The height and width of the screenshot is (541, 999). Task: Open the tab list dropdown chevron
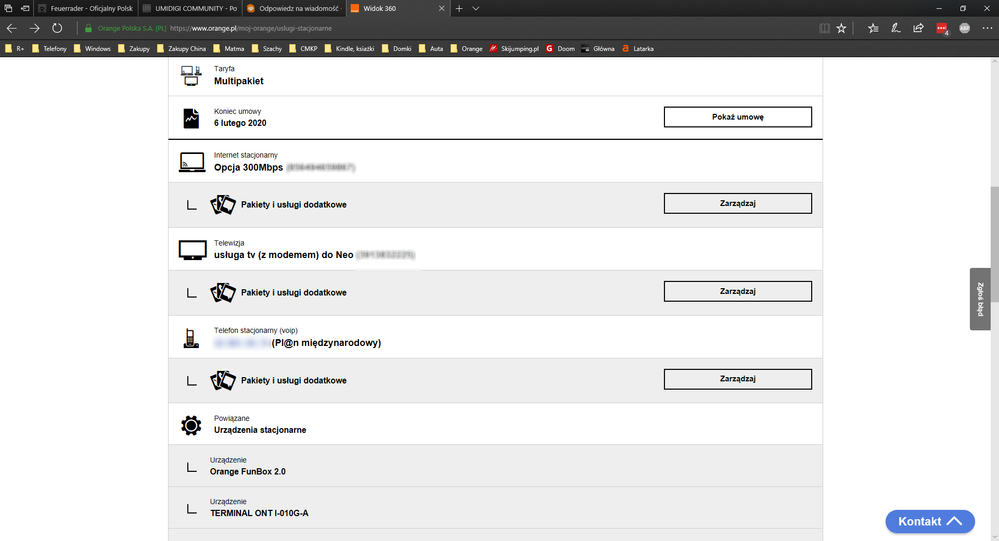click(477, 8)
